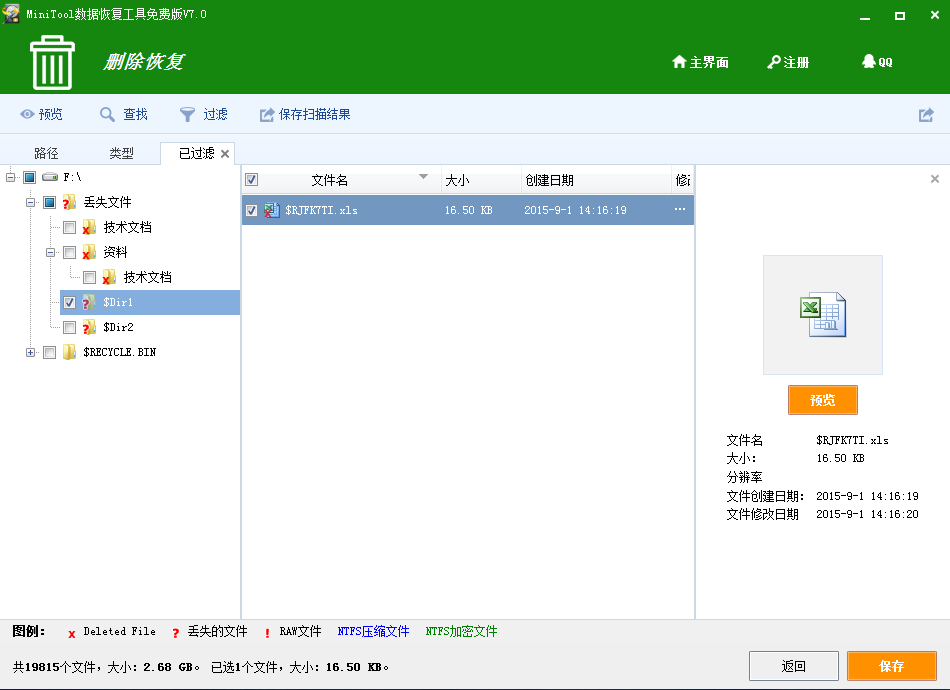
Task: Click the $RECYCLE.BIN folder icon
Action: (x=69, y=351)
